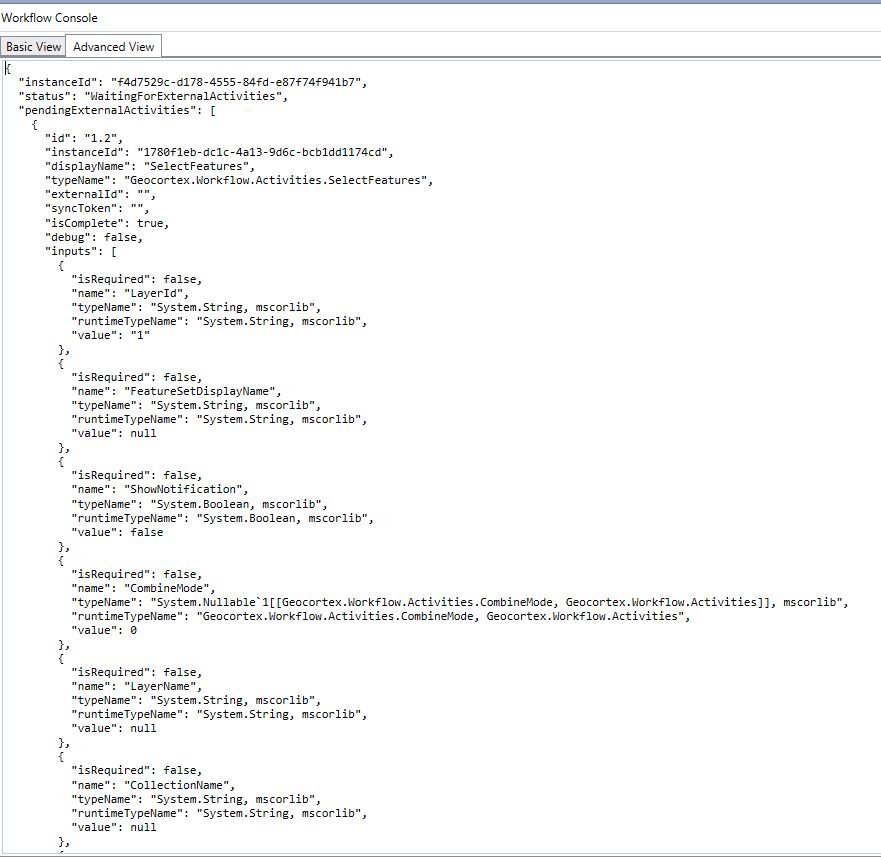Click the "externalId": "" line
This screenshot has height=857, width=881.
101,194
